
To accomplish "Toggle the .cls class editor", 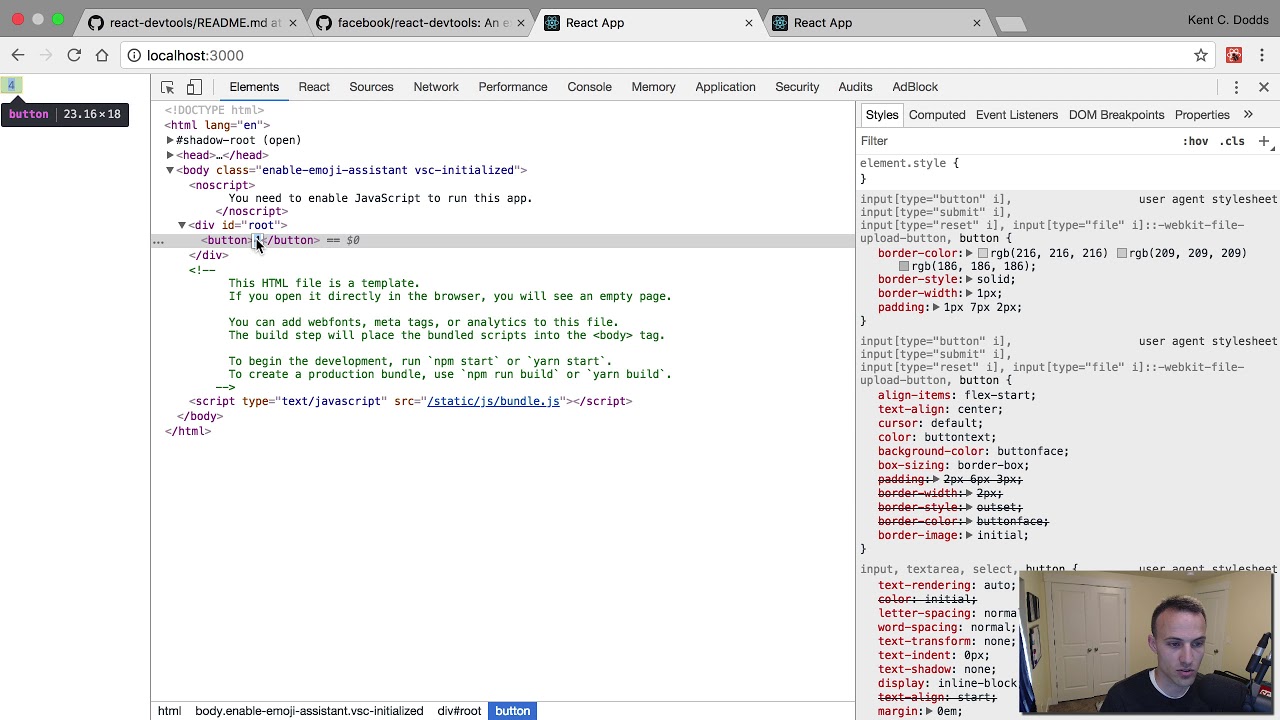I will coord(1233,141).
